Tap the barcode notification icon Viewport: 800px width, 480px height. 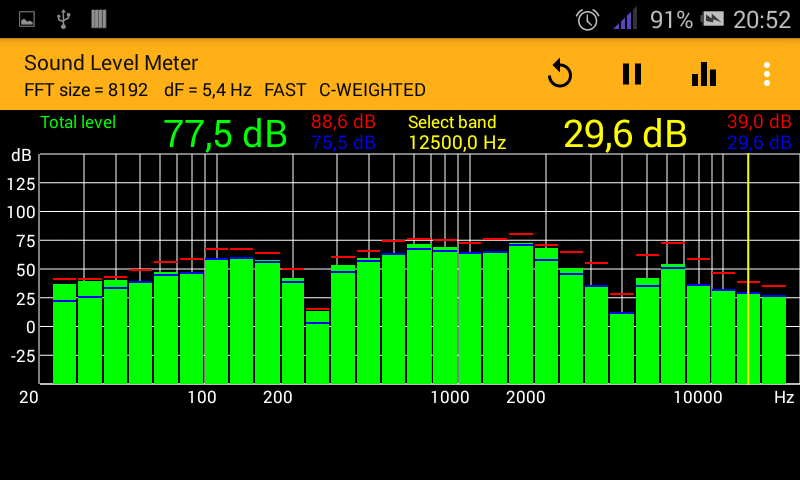point(98,19)
